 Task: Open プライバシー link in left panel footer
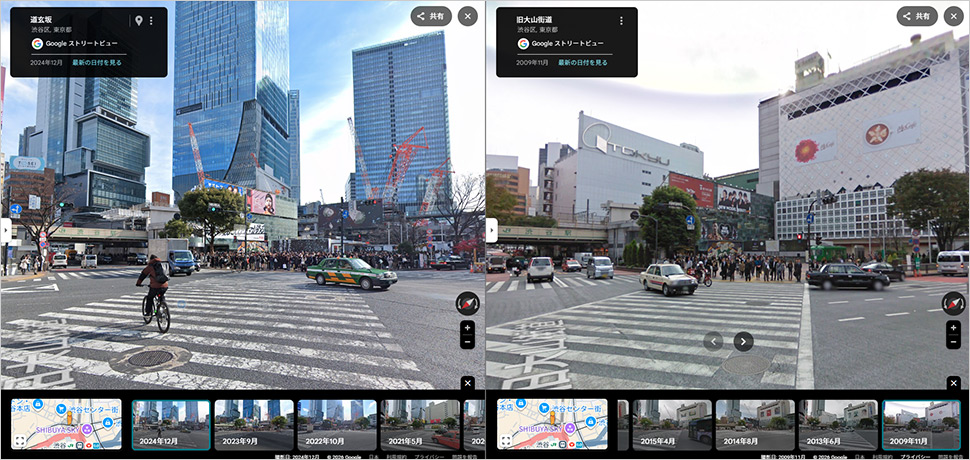428,457
